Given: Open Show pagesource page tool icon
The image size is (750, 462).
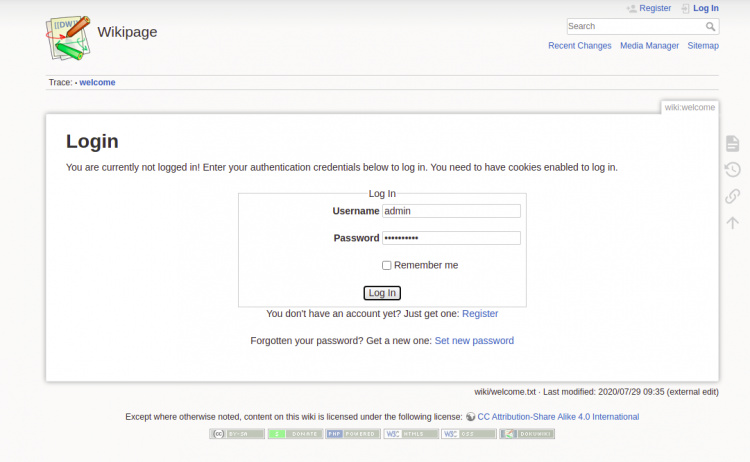Looking at the screenshot, I should coord(732,144).
